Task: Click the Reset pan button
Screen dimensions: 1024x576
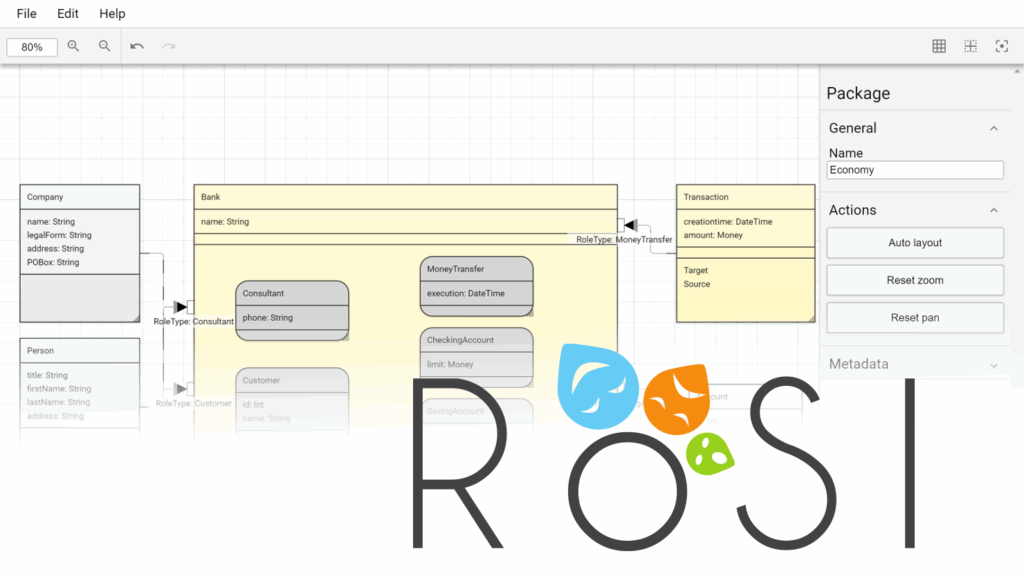Action: 915,318
